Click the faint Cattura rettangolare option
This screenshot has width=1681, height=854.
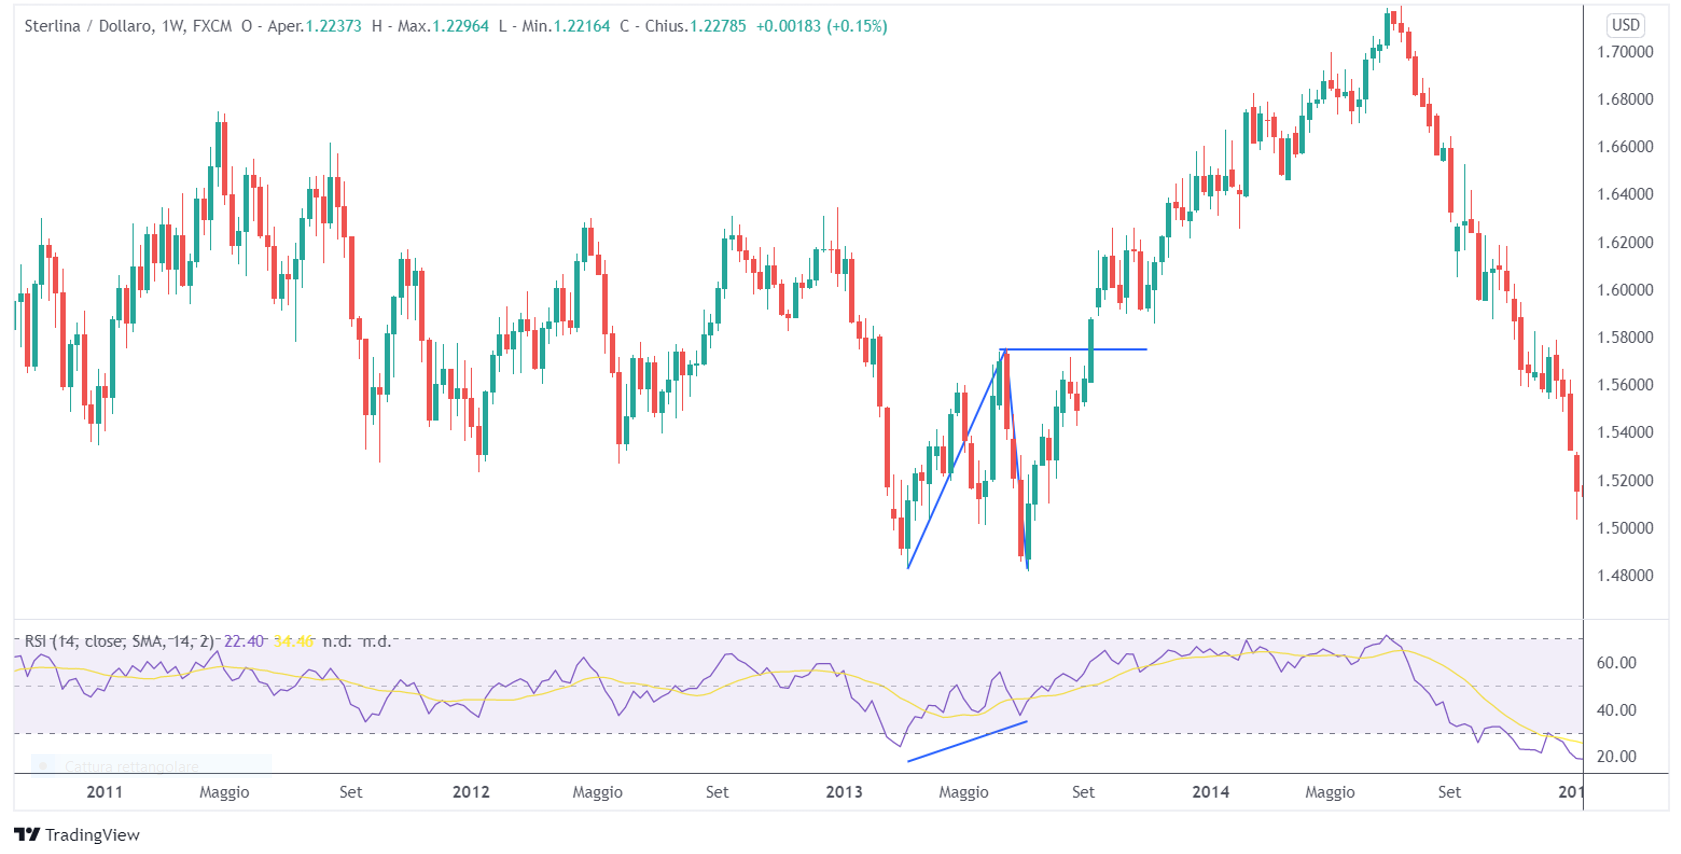click(131, 767)
